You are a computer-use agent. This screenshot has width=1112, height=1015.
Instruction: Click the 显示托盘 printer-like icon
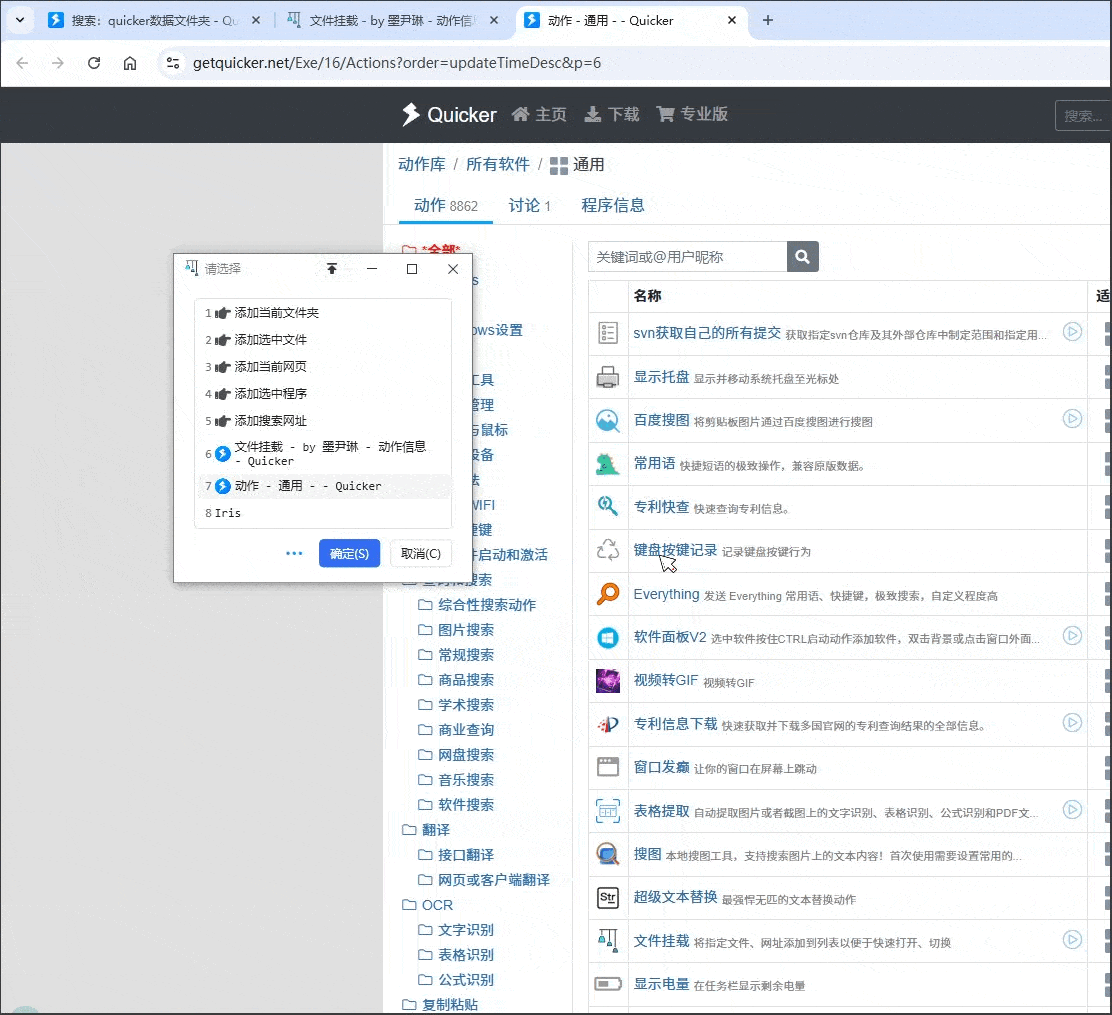[608, 377]
